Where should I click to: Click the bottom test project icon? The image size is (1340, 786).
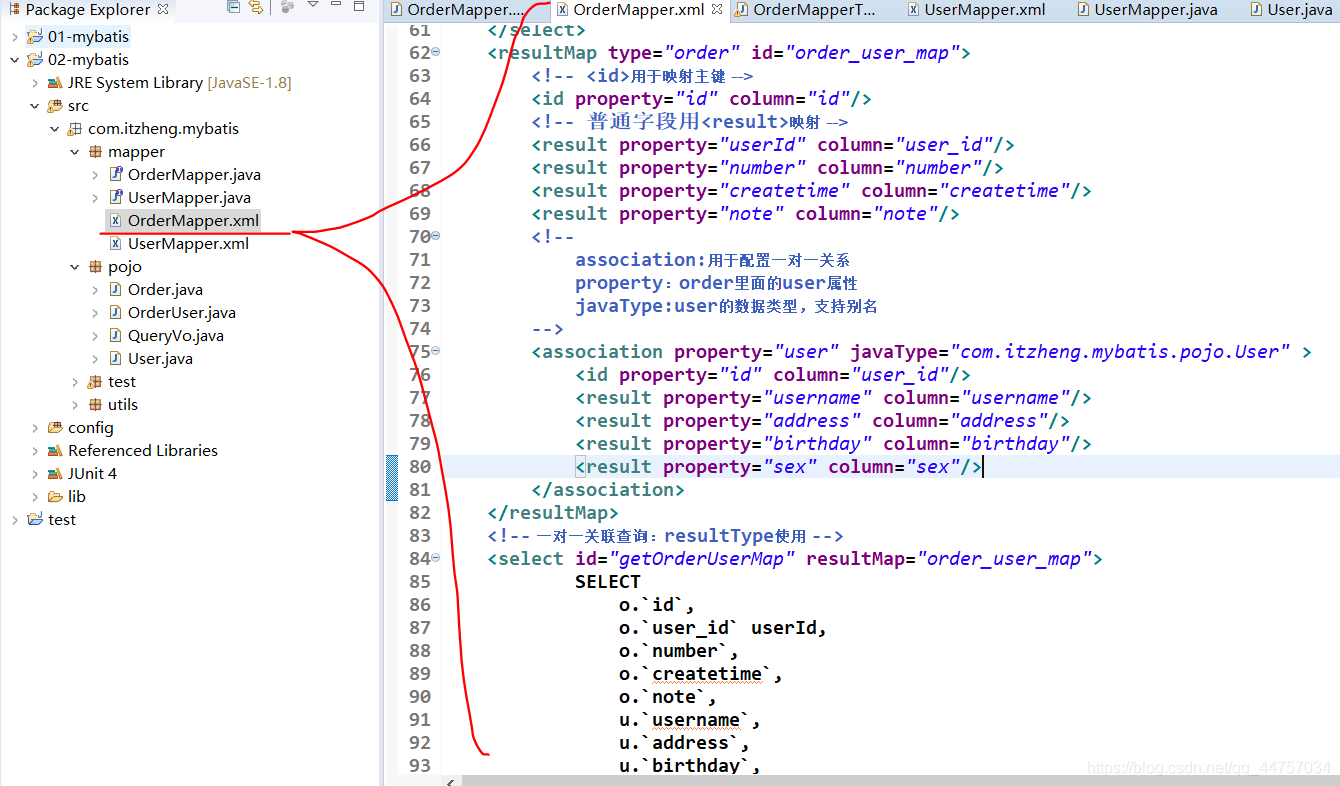click(x=35, y=520)
